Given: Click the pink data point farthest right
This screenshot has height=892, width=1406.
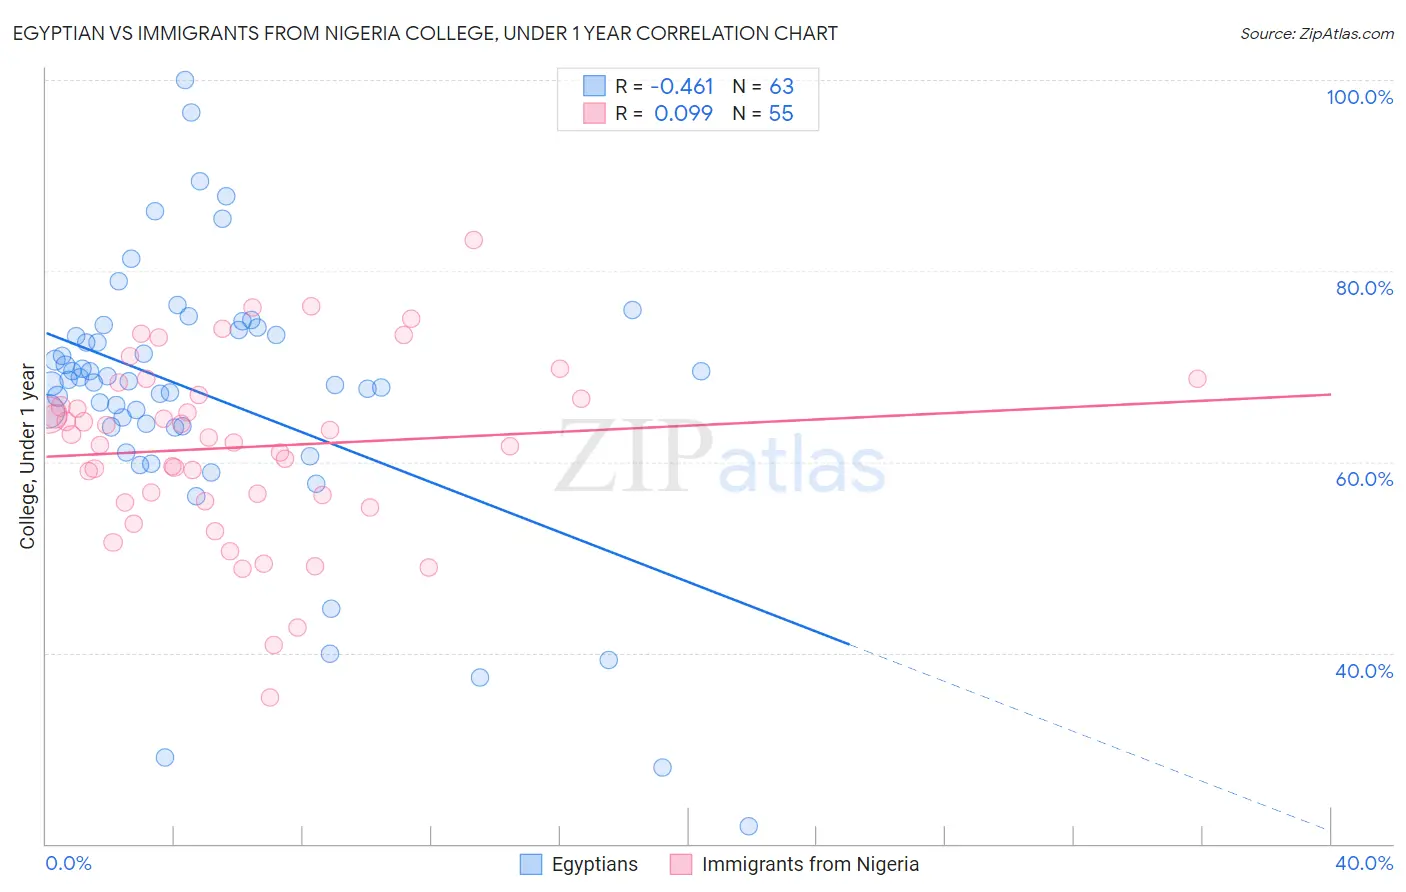Looking at the screenshot, I should (1197, 379).
